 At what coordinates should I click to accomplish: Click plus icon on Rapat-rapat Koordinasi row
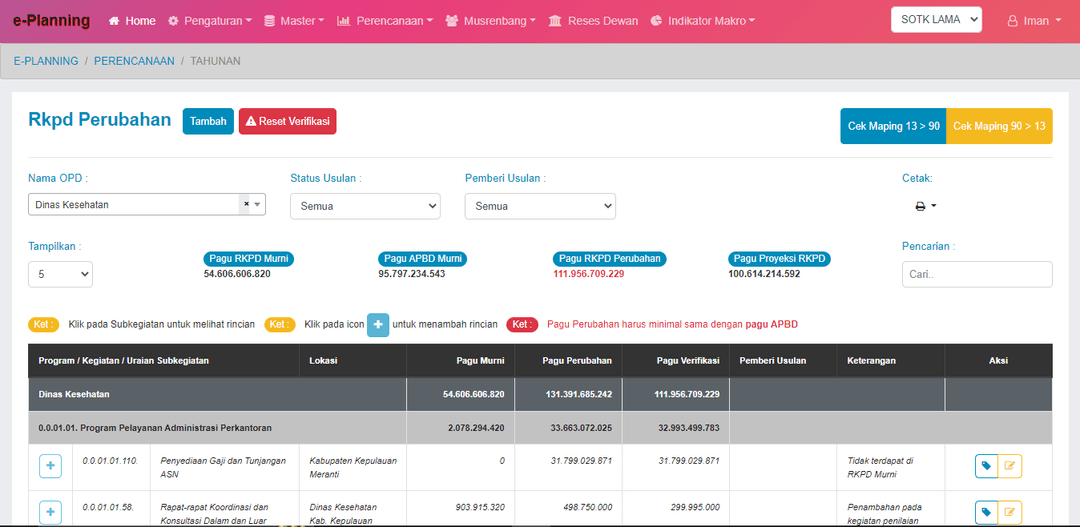pyautogui.click(x=51, y=512)
